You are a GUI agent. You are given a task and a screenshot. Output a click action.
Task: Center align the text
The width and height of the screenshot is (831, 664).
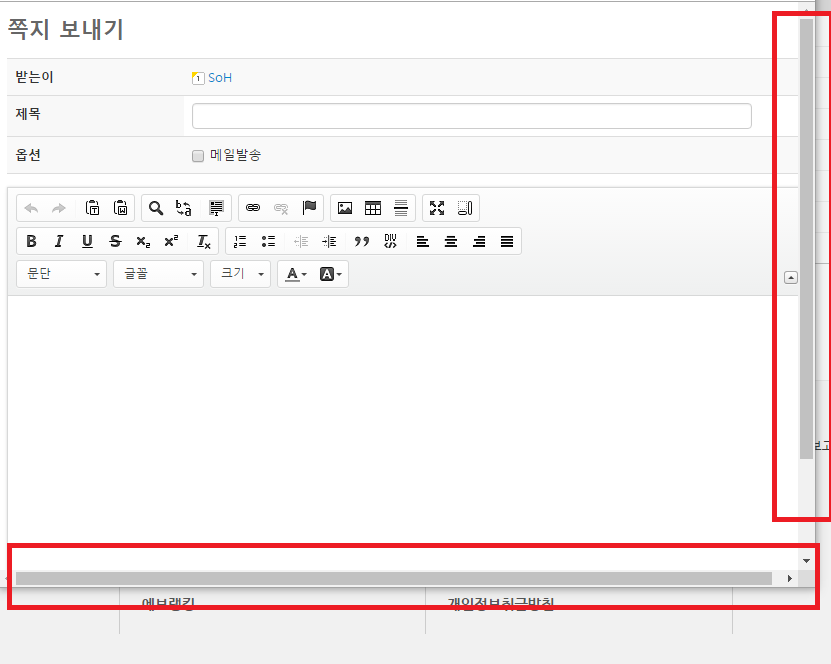point(451,241)
